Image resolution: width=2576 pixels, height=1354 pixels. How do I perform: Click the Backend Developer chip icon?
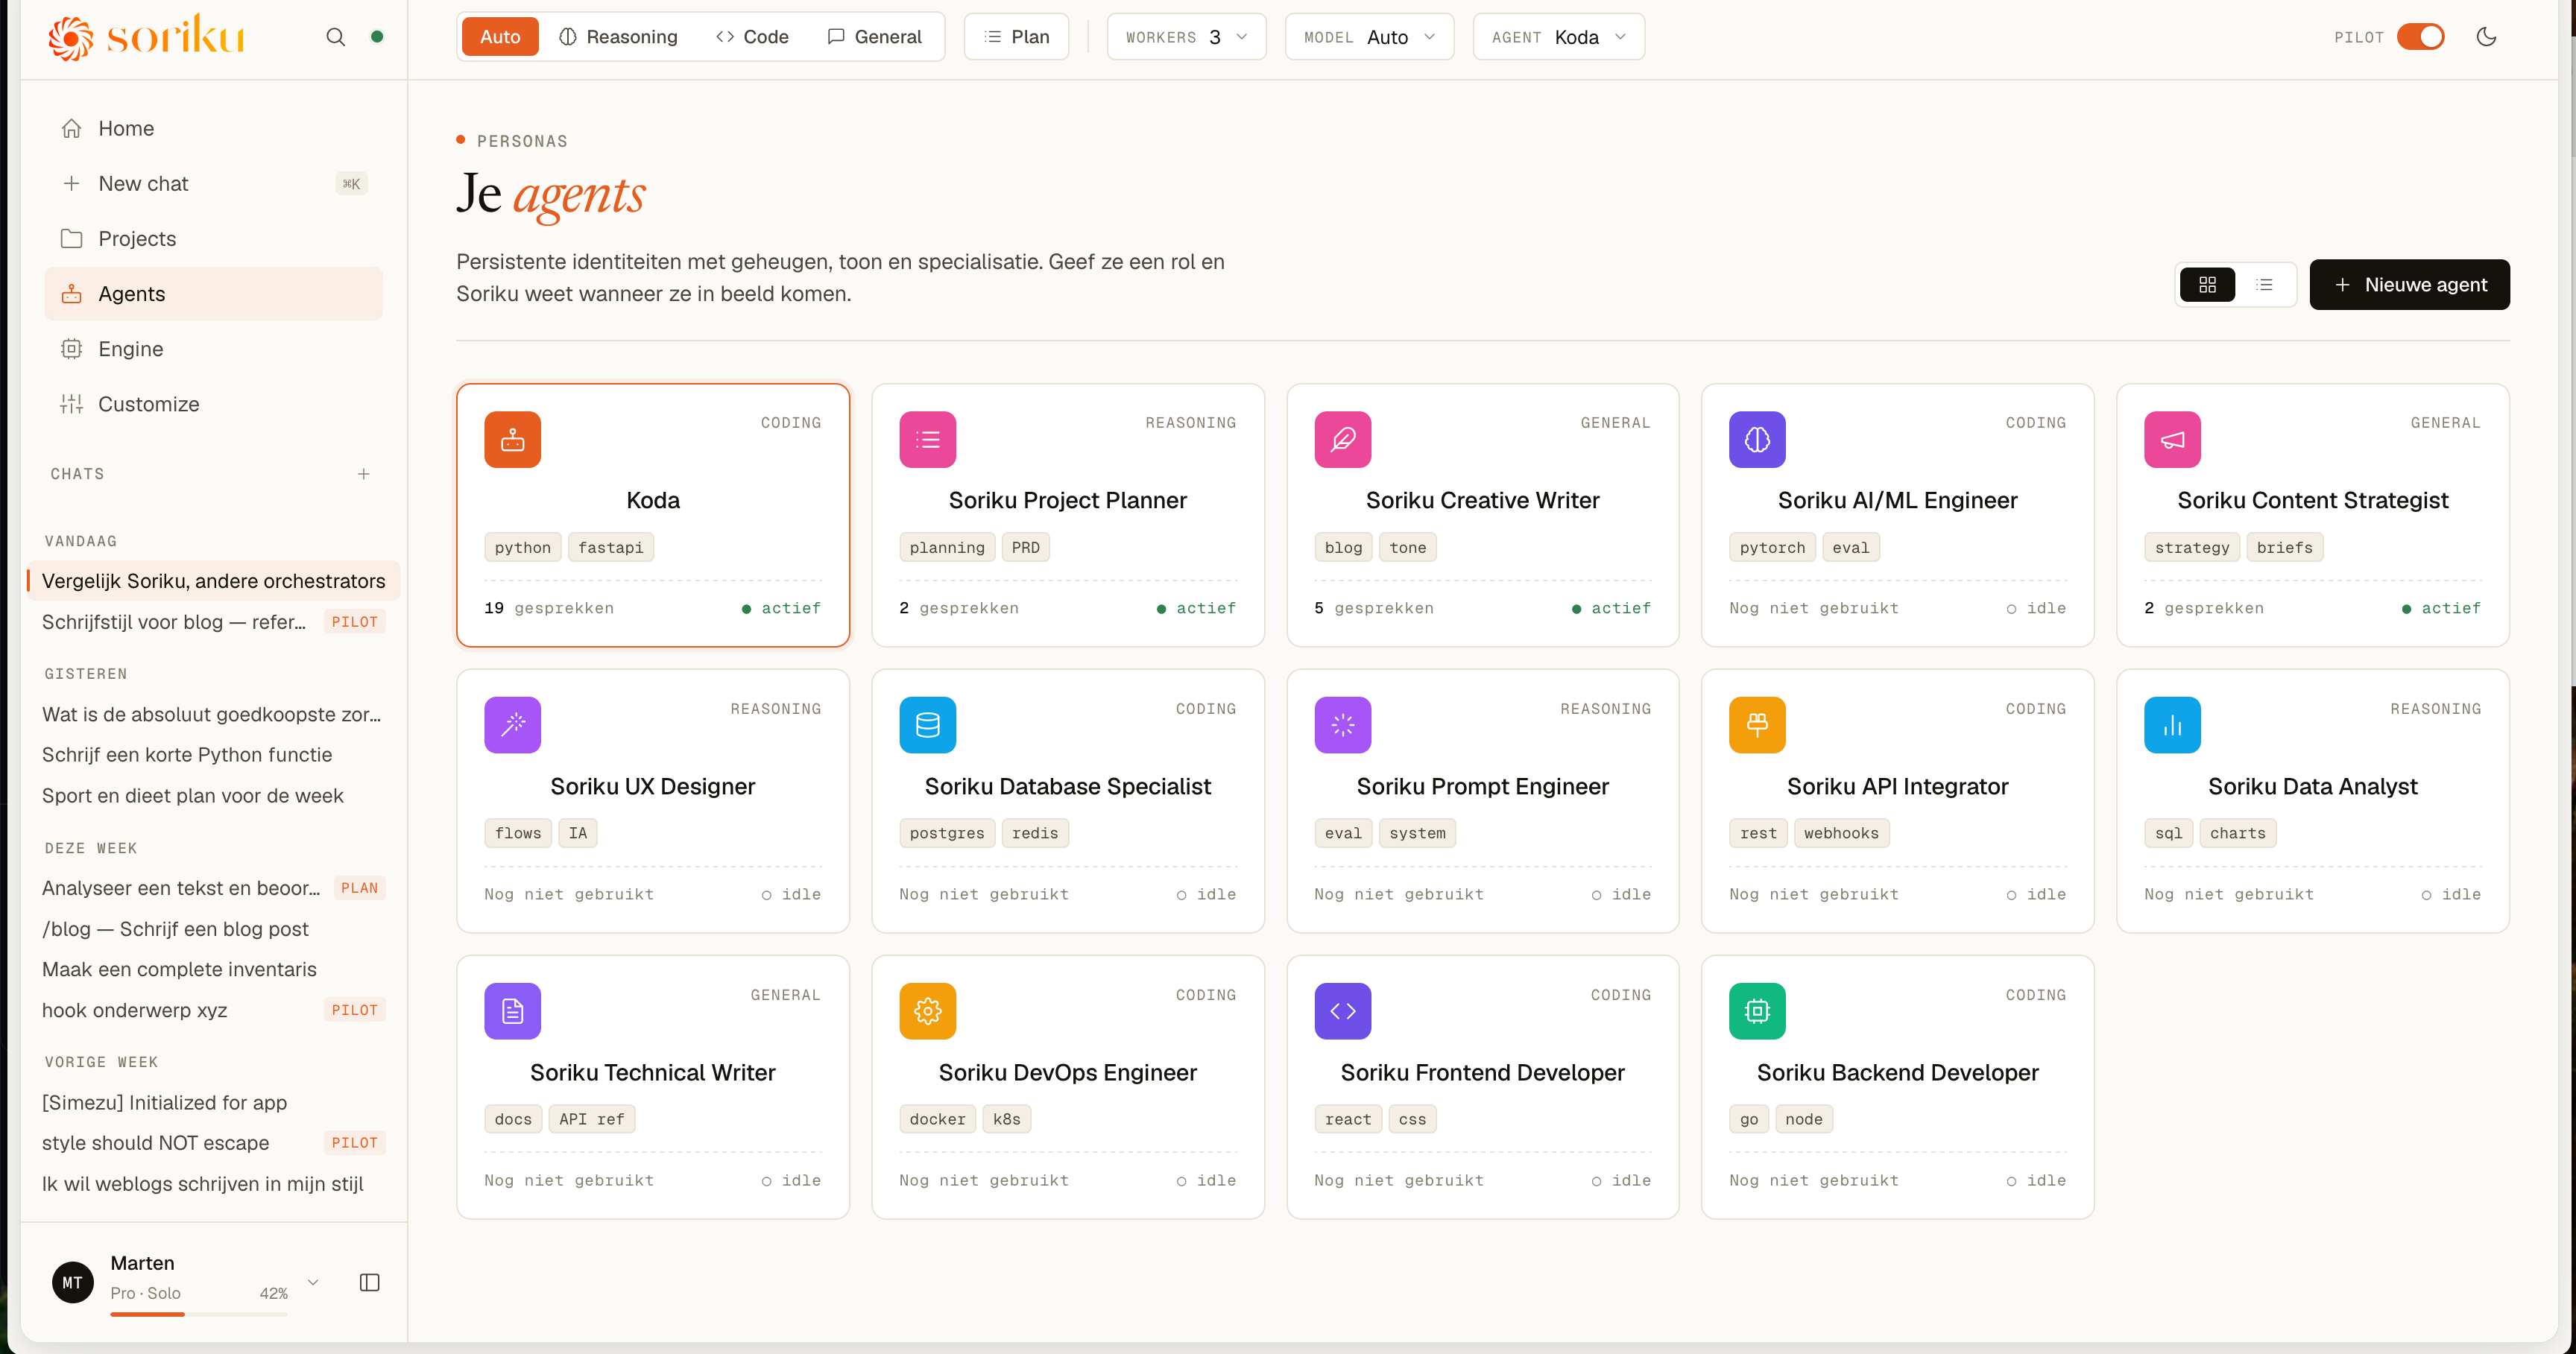1757,1011
